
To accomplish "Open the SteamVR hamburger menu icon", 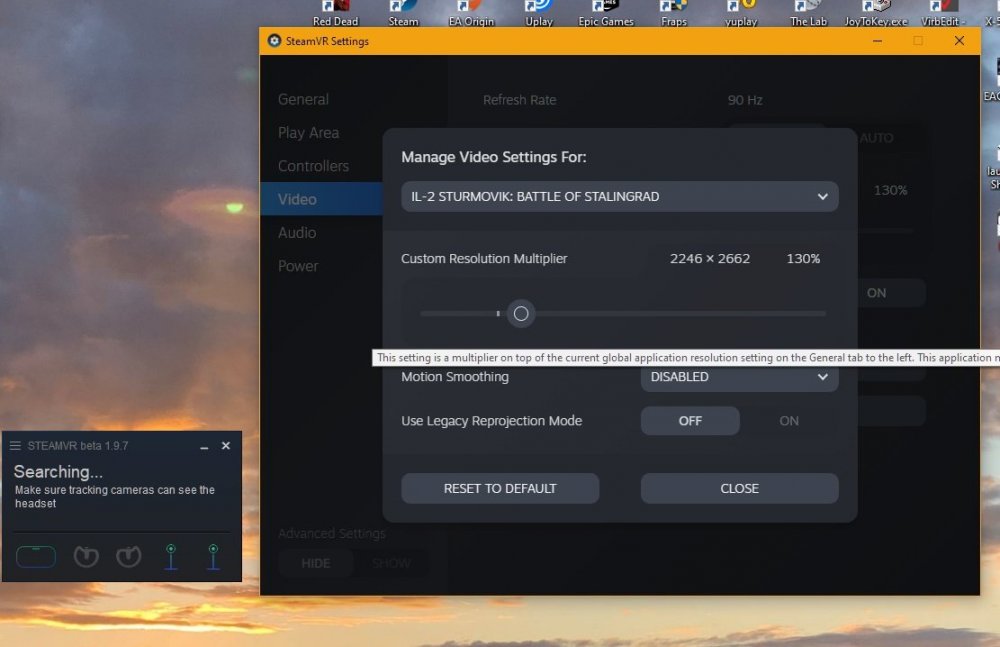I will coord(15,445).
